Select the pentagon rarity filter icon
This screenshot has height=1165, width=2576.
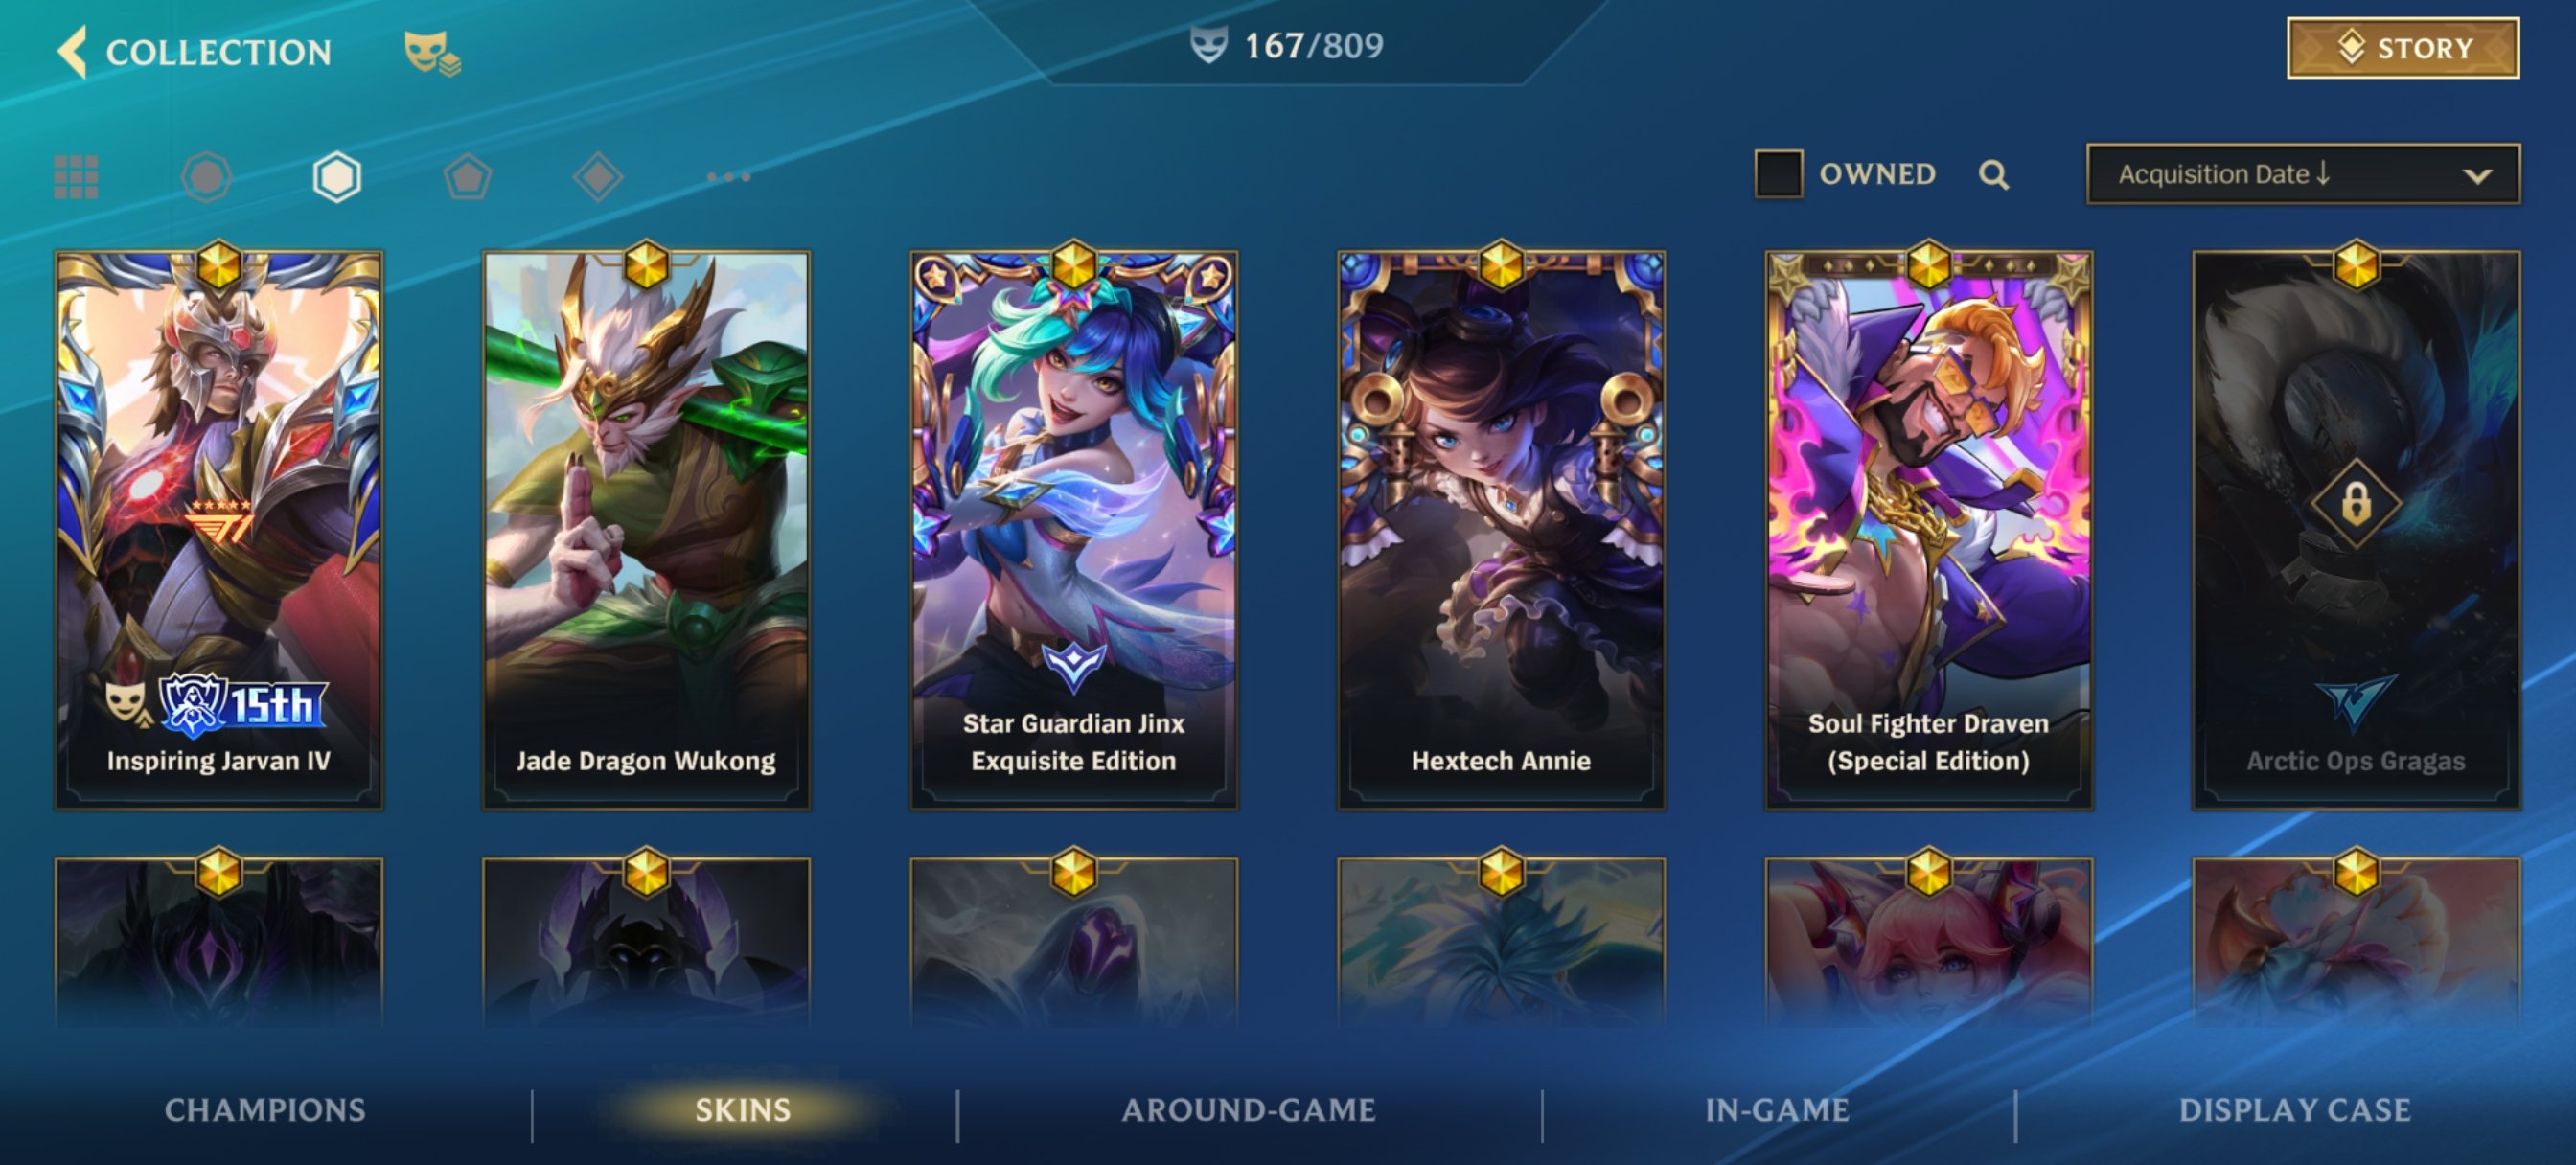[x=468, y=178]
